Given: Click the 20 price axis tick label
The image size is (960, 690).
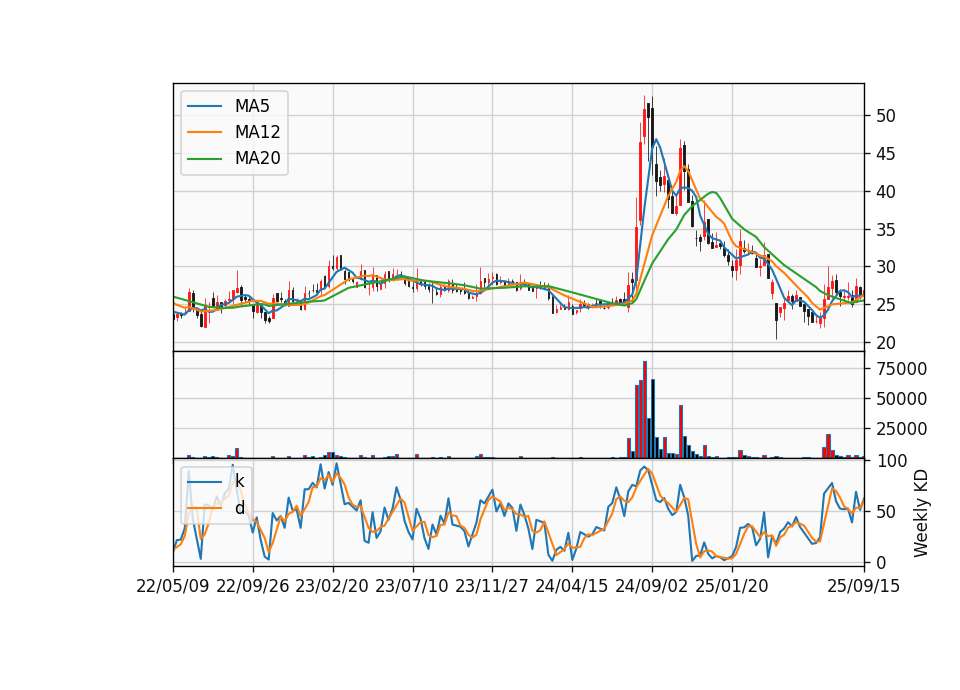Looking at the screenshot, I should (x=885, y=343).
